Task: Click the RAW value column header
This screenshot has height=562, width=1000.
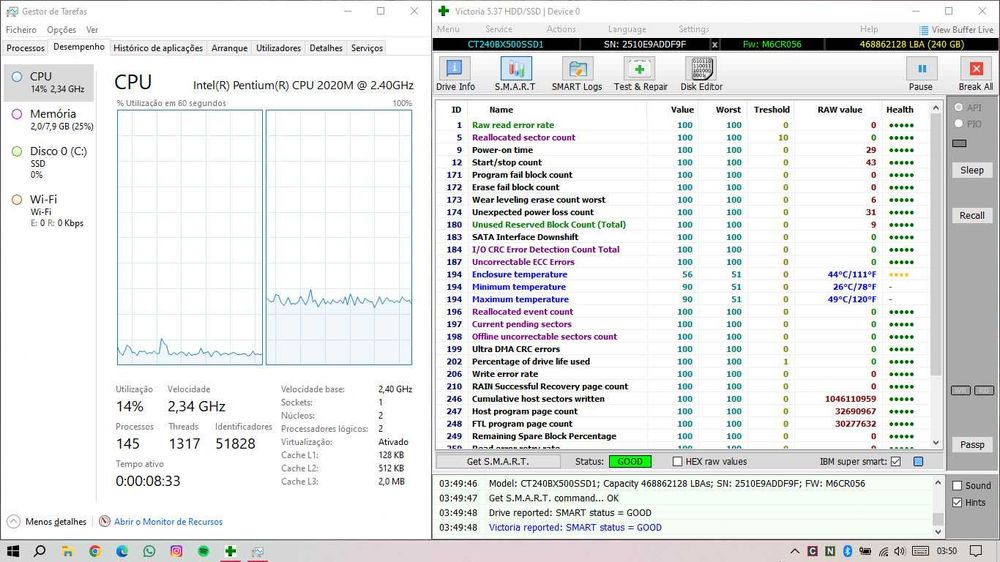Action: [839, 110]
